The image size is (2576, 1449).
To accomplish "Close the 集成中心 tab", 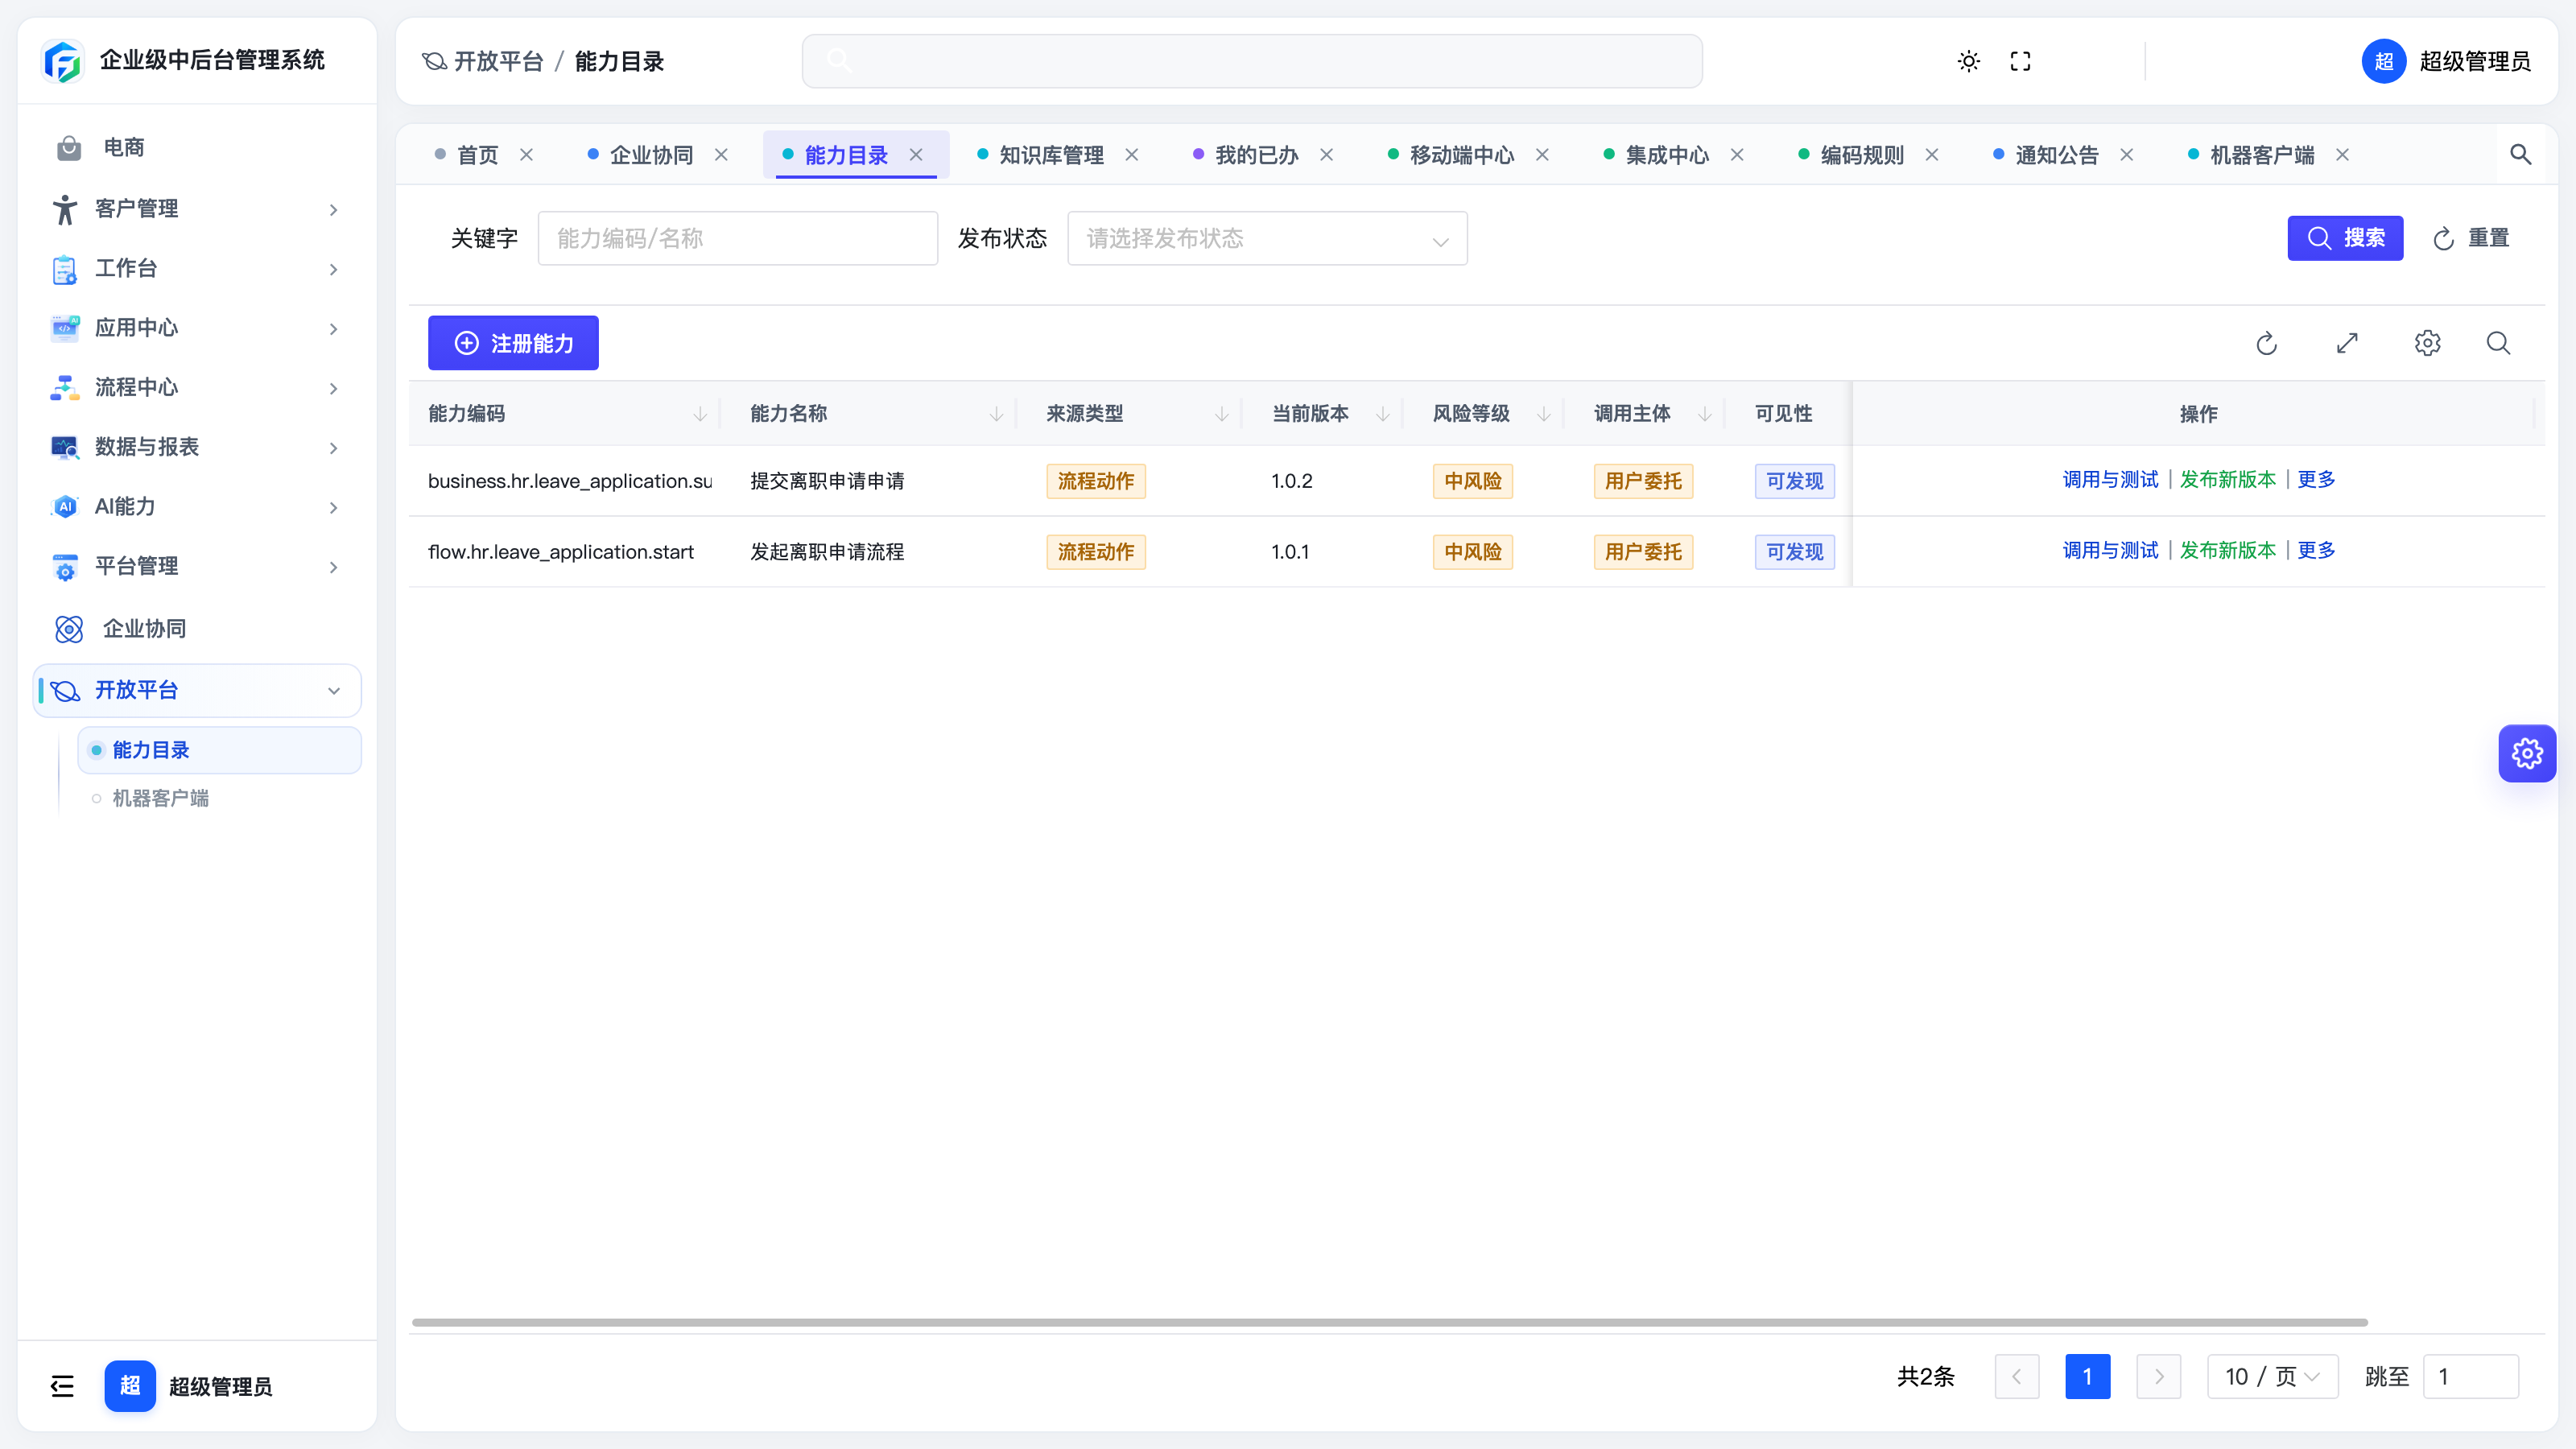I will point(1737,154).
